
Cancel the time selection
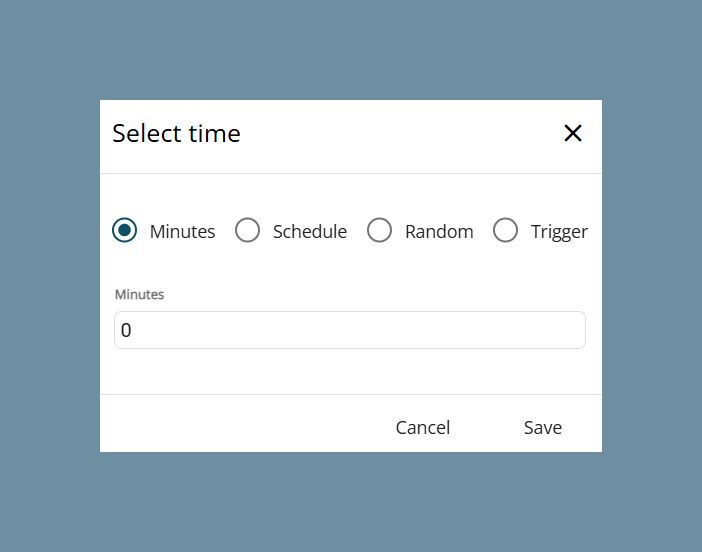(x=423, y=428)
